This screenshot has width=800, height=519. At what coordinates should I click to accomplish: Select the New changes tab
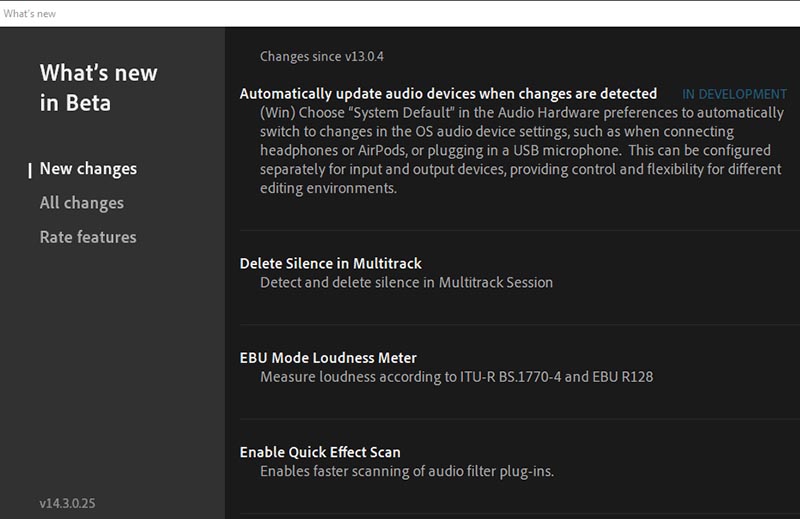click(88, 169)
